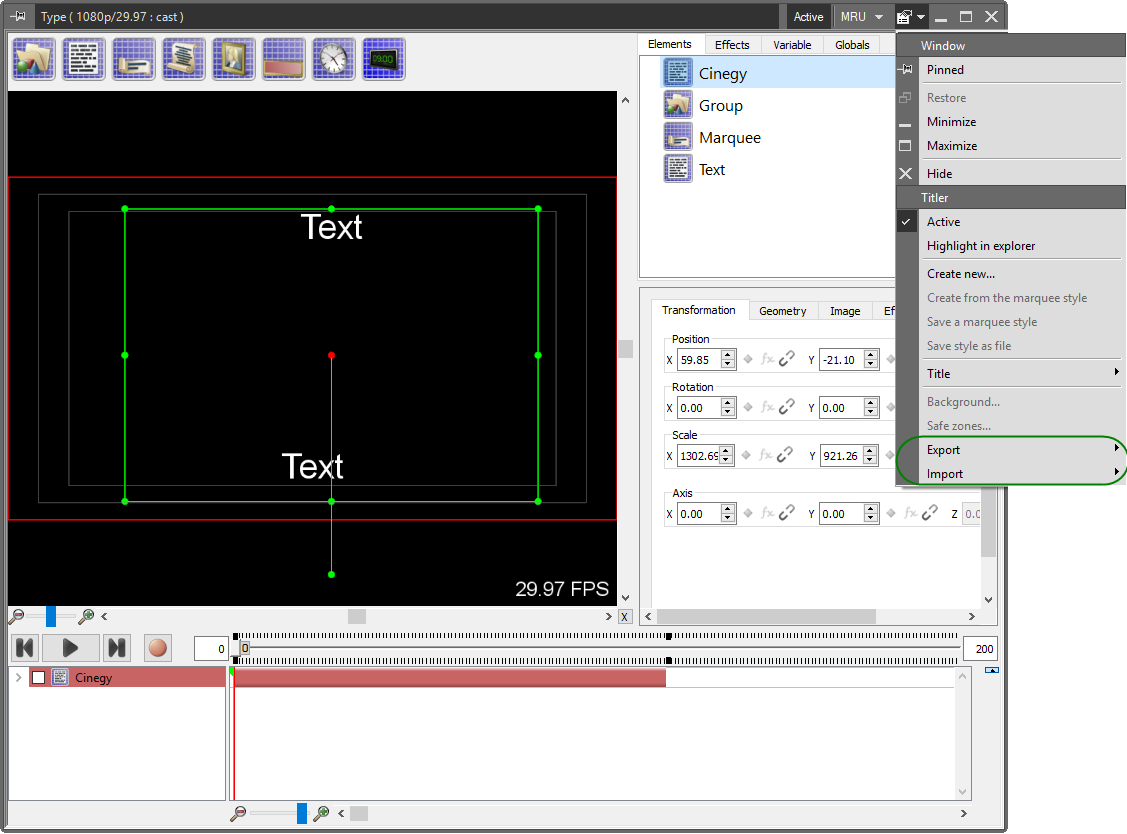Increment the Position X spinner

[728, 355]
